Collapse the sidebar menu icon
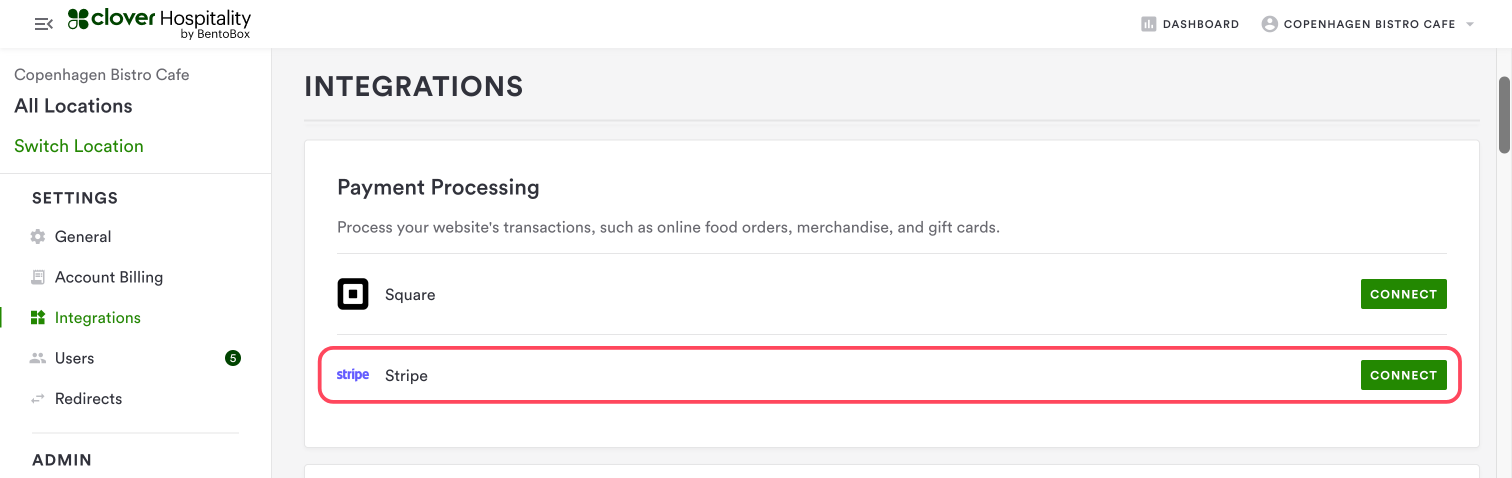Screen dimensions: 1512x478 coord(43,24)
